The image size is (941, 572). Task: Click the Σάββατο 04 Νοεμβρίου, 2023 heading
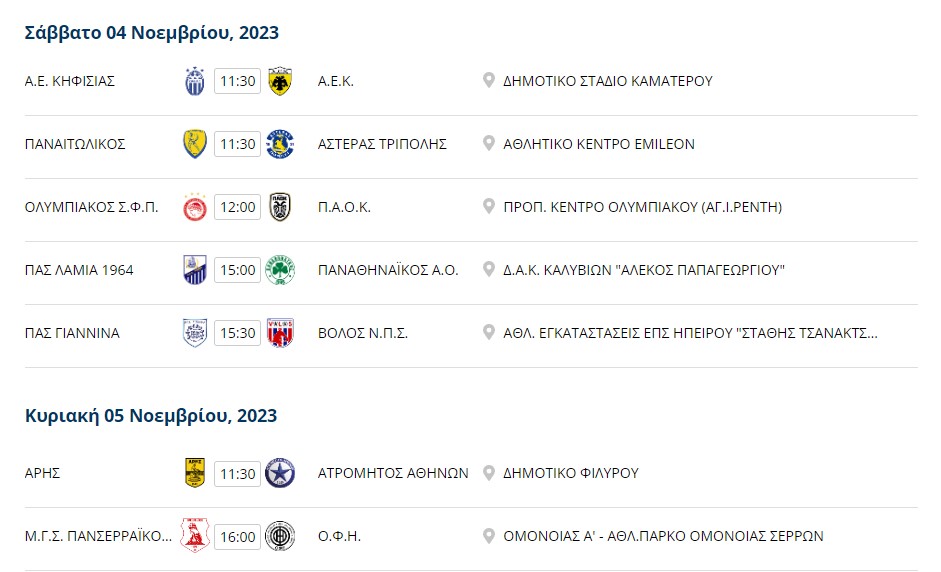pyautogui.click(x=152, y=32)
